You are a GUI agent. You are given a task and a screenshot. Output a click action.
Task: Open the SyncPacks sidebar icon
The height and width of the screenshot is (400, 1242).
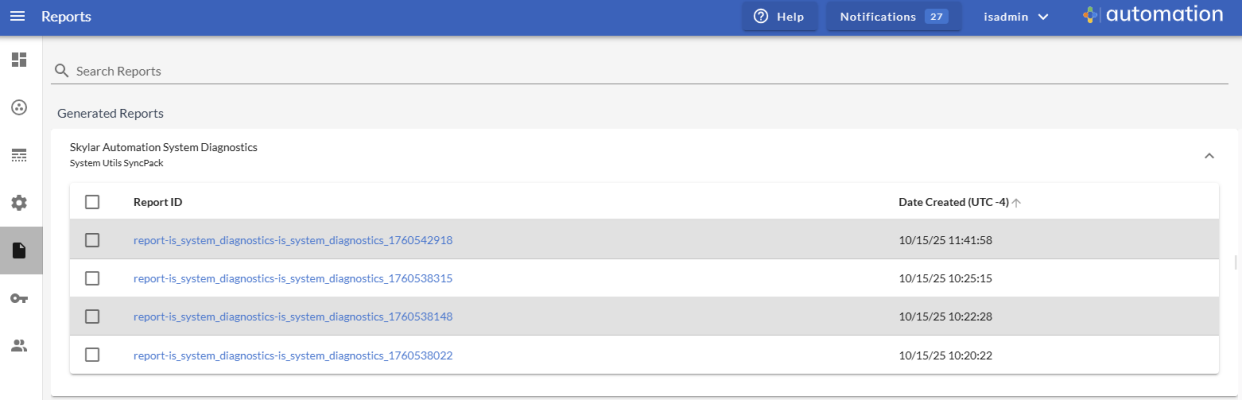click(18, 107)
